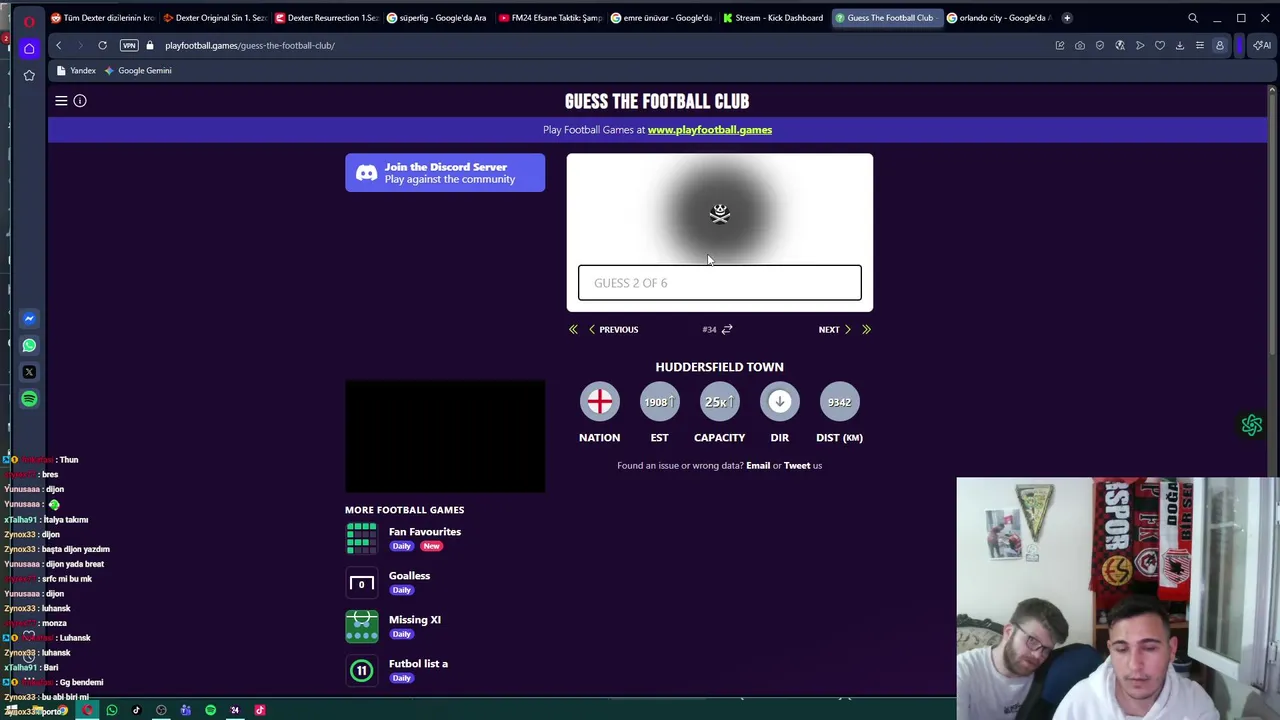
Task: Go back to previous page in browser
Action: click(58, 45)
